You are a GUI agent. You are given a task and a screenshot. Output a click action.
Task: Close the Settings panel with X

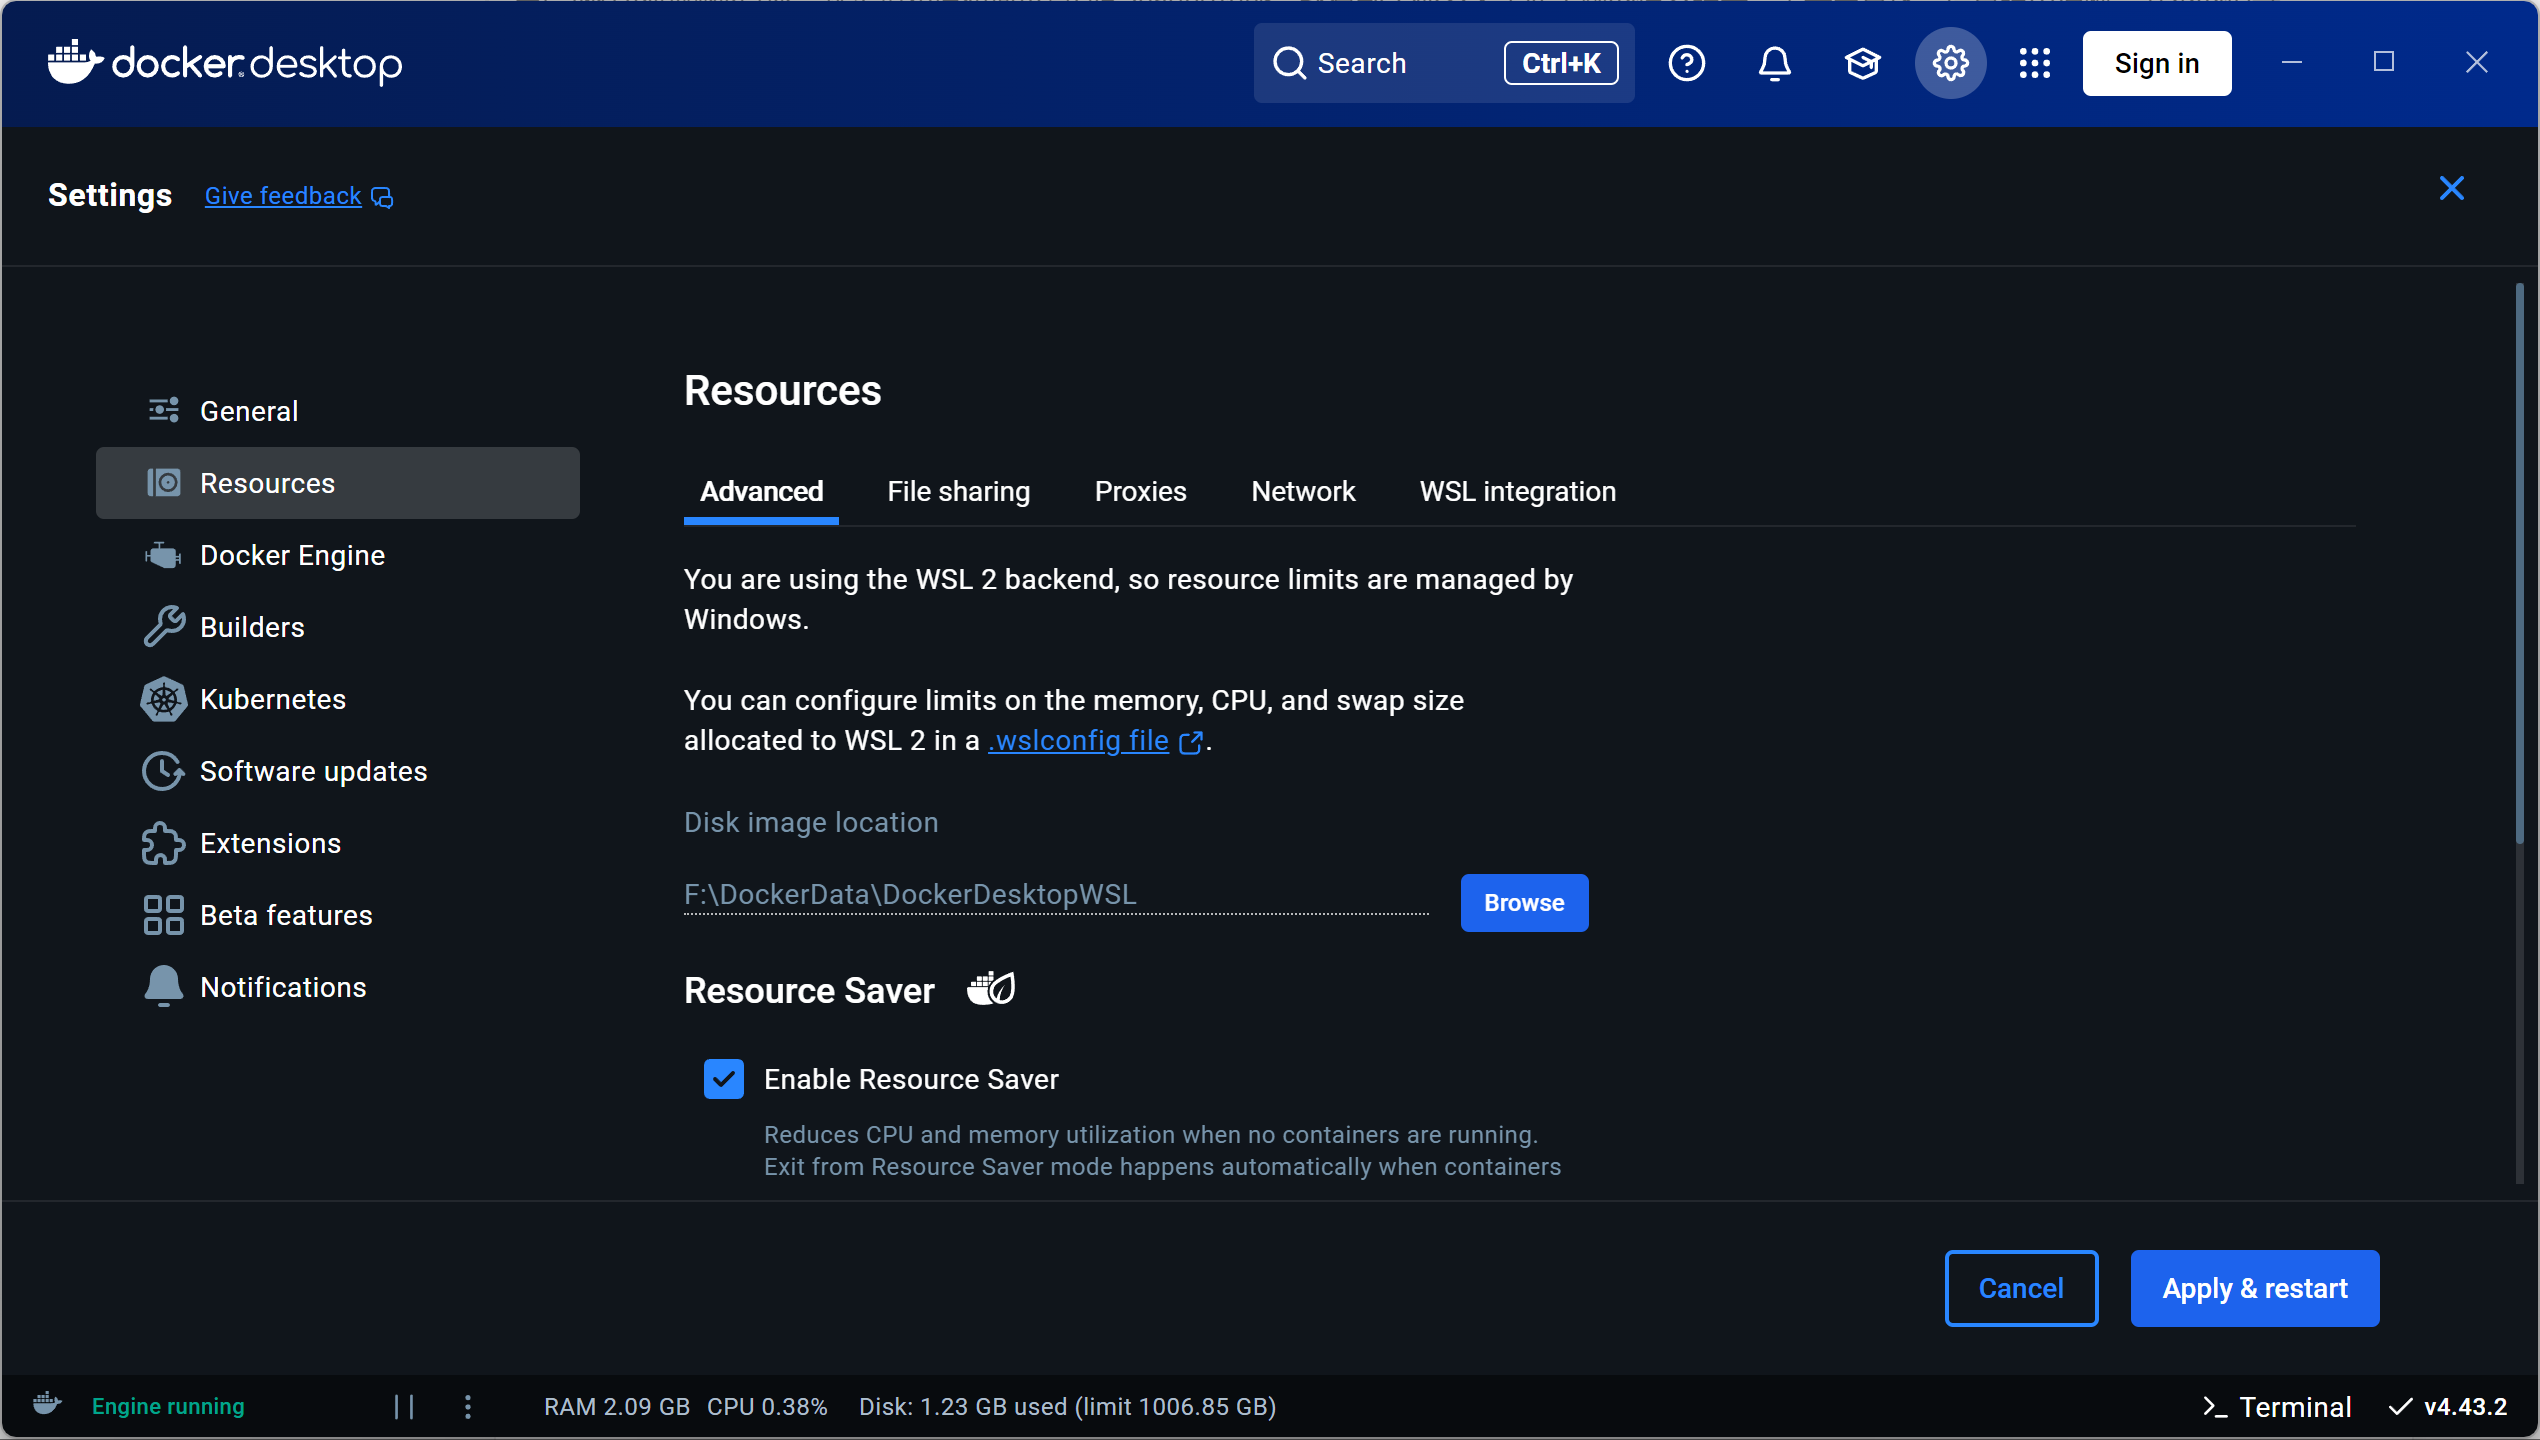point(2451,188)
